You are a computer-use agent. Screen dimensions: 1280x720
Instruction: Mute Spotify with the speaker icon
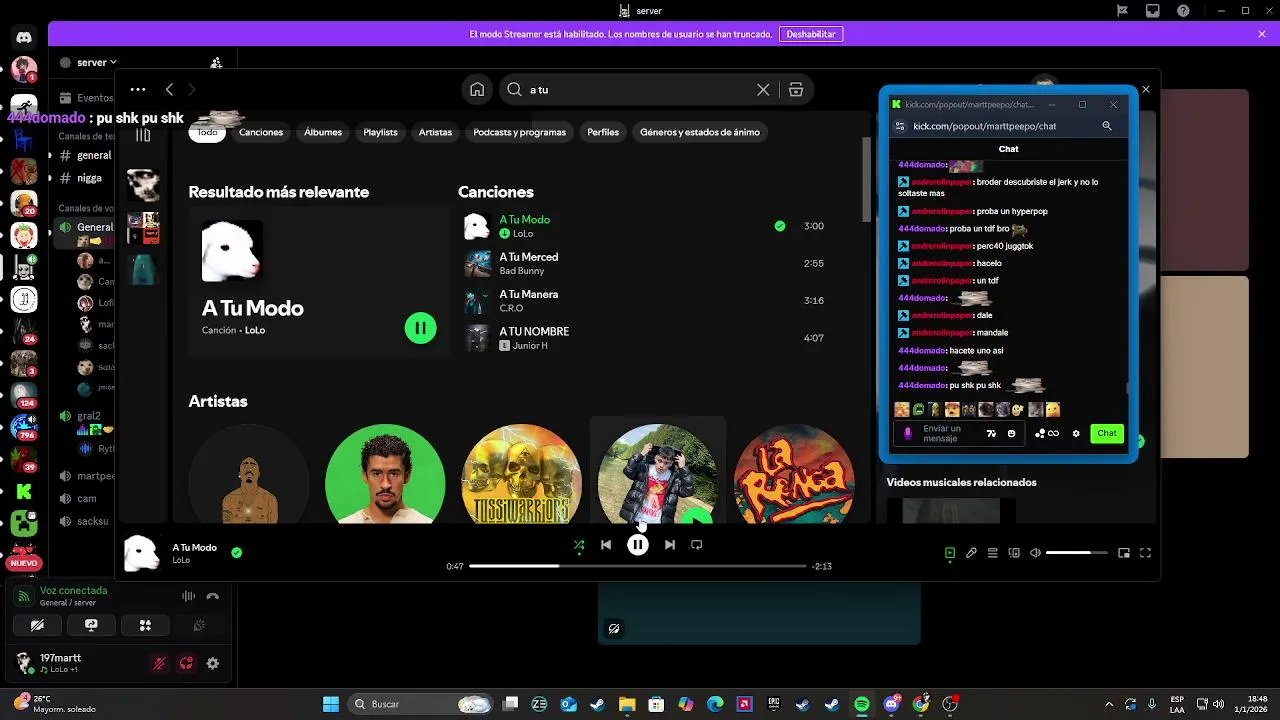[x=1035, y=553]
